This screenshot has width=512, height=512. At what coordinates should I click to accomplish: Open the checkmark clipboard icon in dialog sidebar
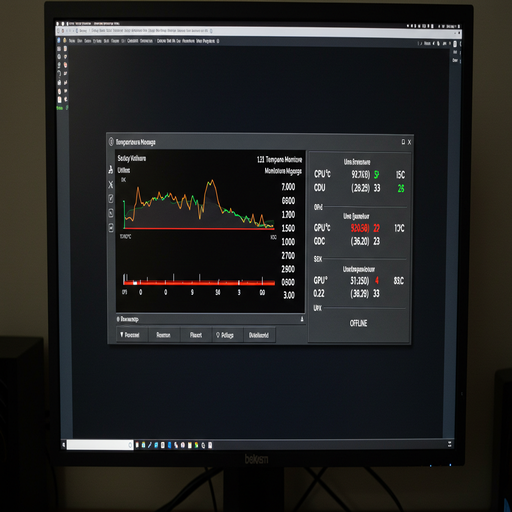click(x=111, y=199)
